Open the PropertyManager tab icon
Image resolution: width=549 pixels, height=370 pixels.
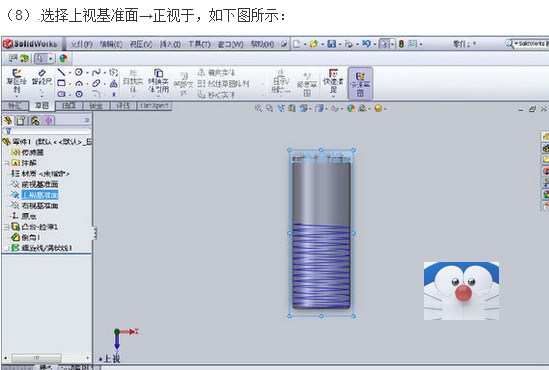[21, 121]
